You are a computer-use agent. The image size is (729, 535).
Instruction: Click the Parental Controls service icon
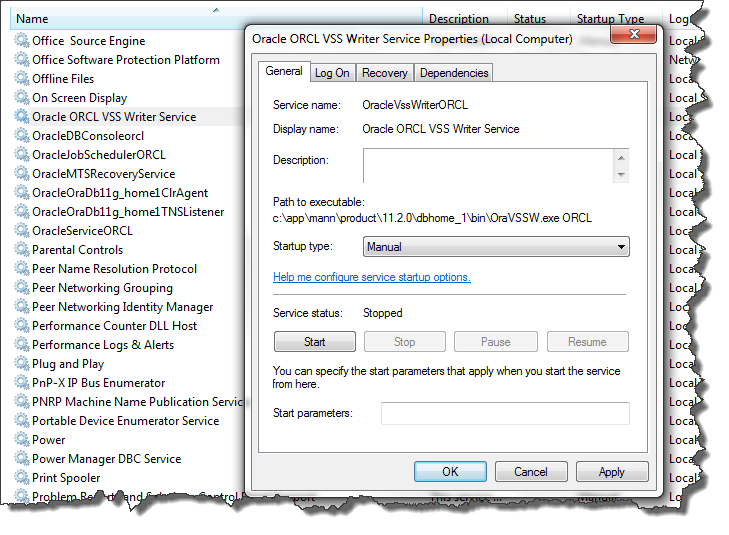point(22,250)
